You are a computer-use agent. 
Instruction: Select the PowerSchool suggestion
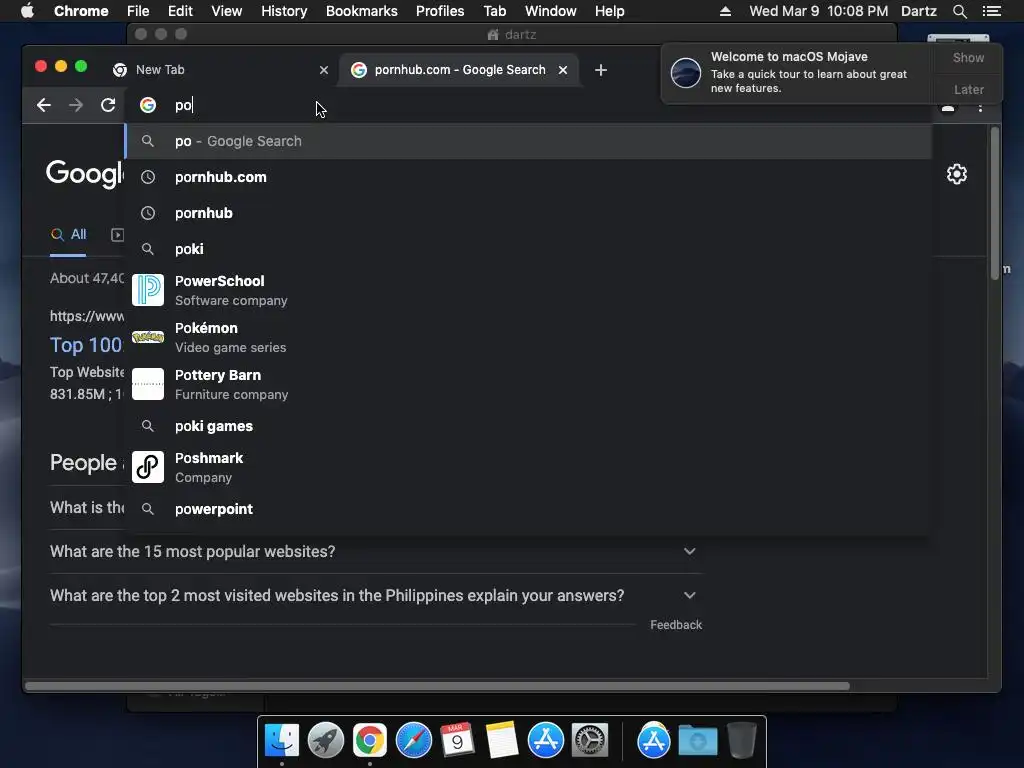coord(528,291)
